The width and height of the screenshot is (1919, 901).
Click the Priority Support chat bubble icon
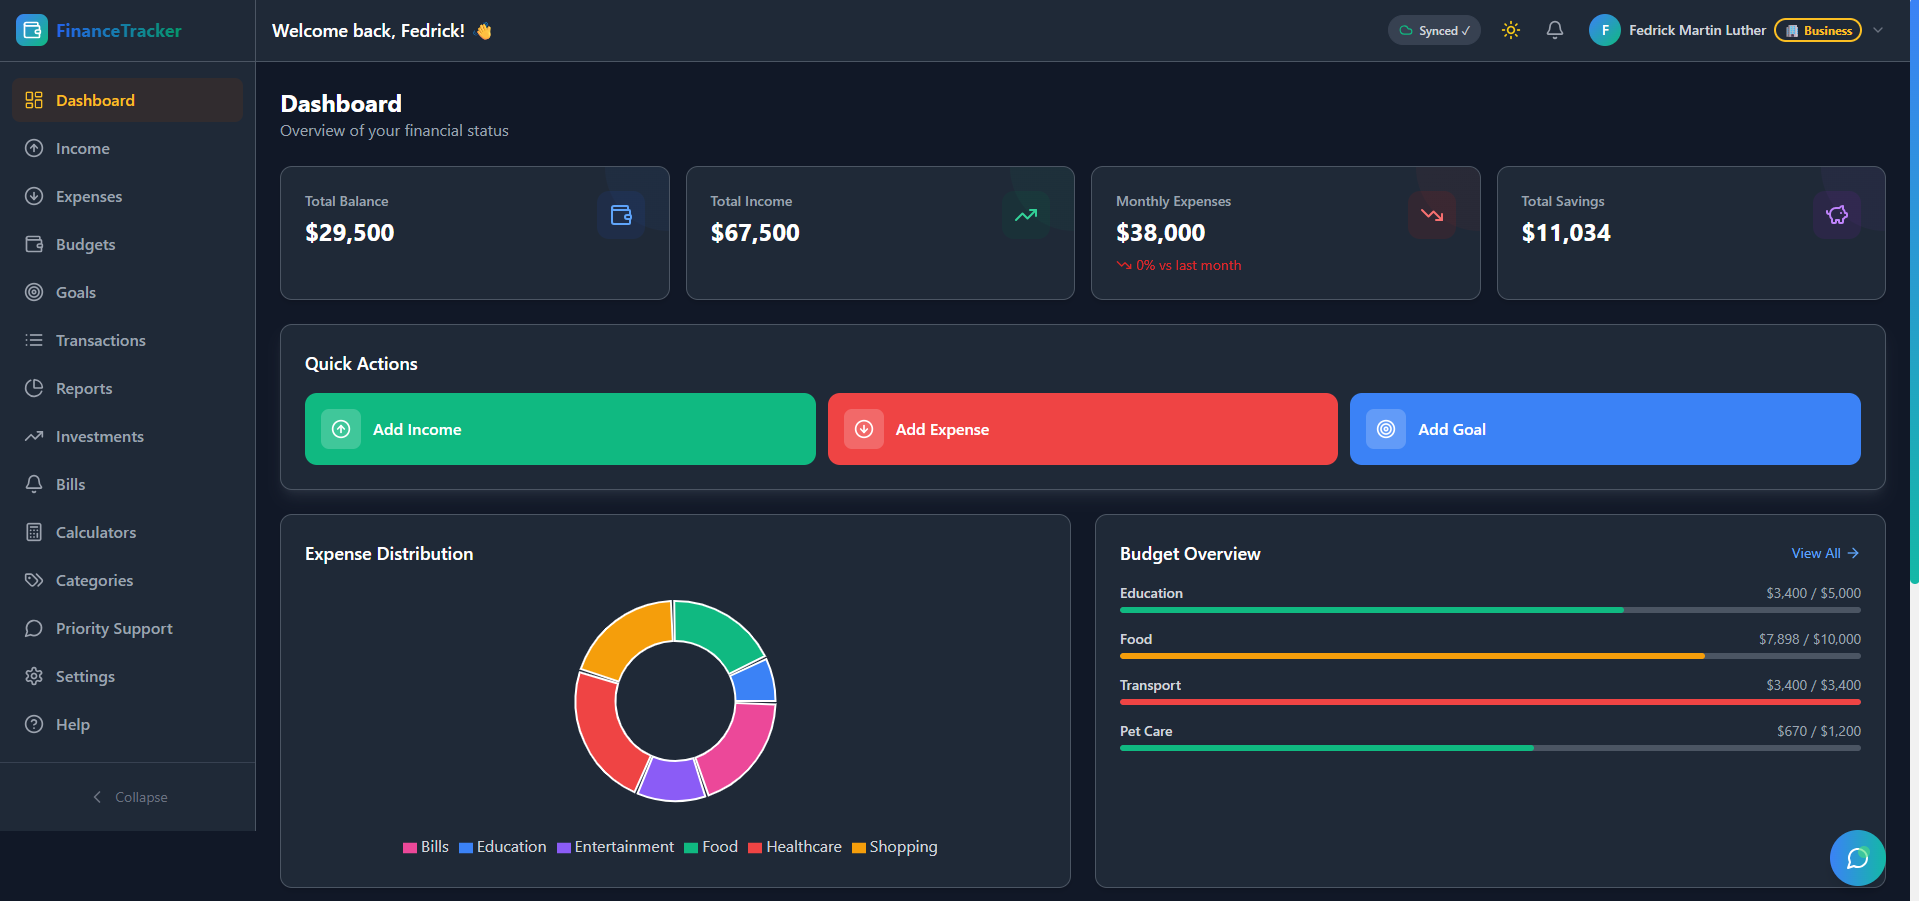(x=34, y=628)
